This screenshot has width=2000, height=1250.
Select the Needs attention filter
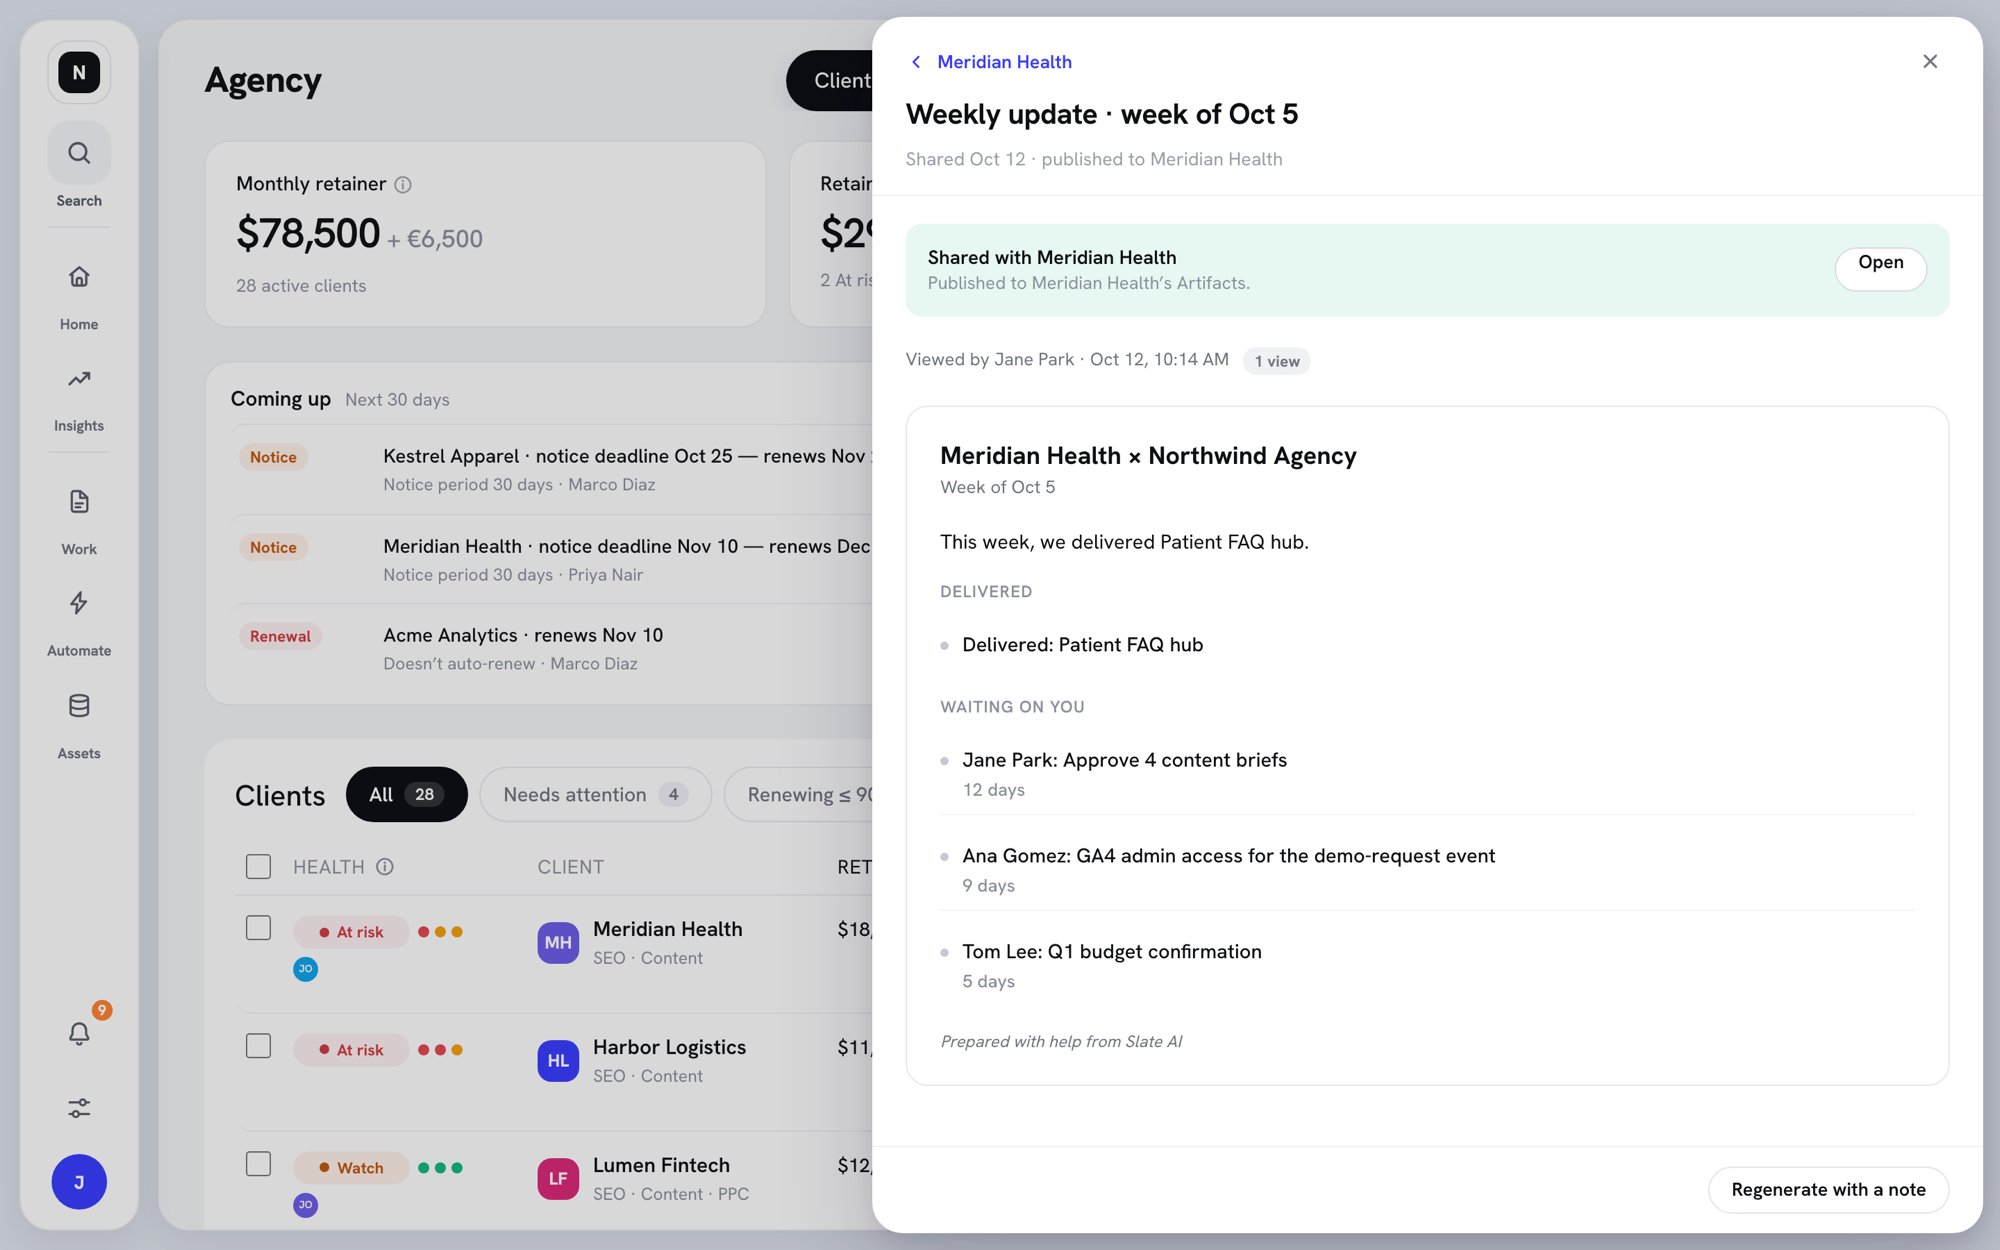click(596, 794)
